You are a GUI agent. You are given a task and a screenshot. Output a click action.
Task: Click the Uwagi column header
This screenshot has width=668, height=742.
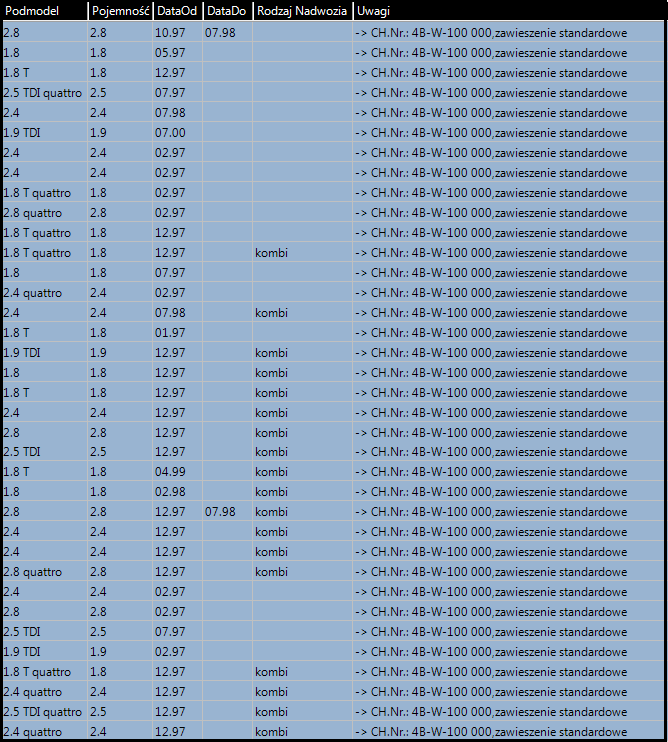pos(372,12)
